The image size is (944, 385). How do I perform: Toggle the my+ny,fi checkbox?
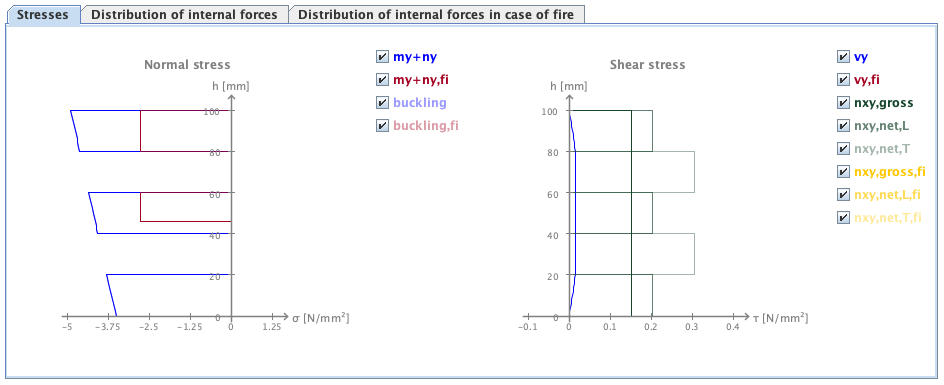tap(382, 80)
